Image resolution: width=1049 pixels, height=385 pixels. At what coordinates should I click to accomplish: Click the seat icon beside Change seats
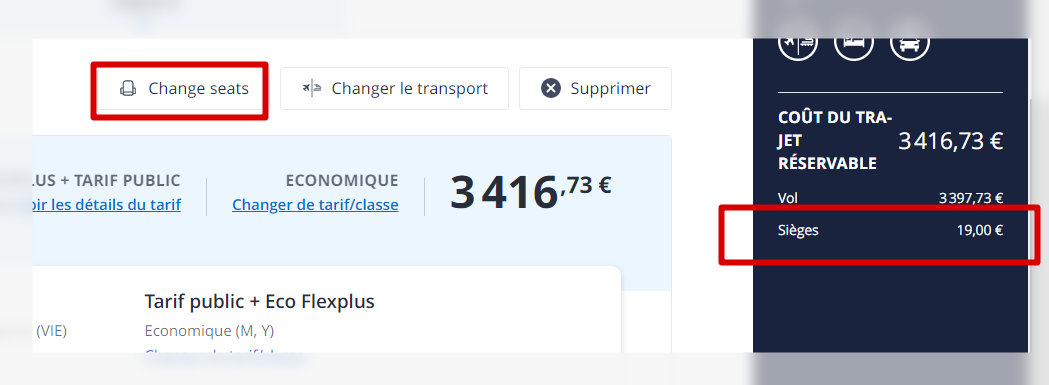pos(128,88)
